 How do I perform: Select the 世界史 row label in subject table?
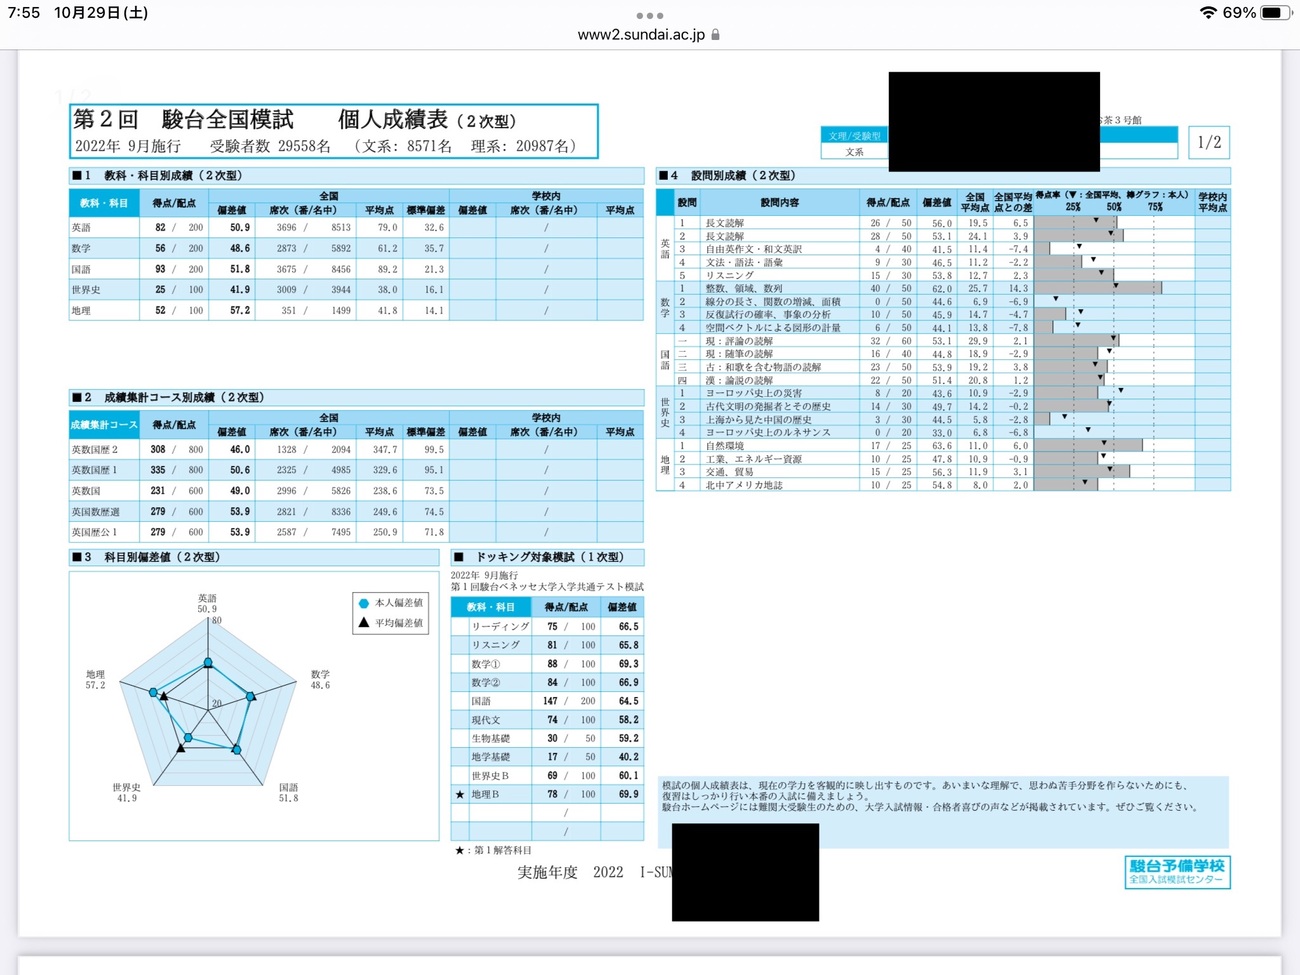(85, 290)
